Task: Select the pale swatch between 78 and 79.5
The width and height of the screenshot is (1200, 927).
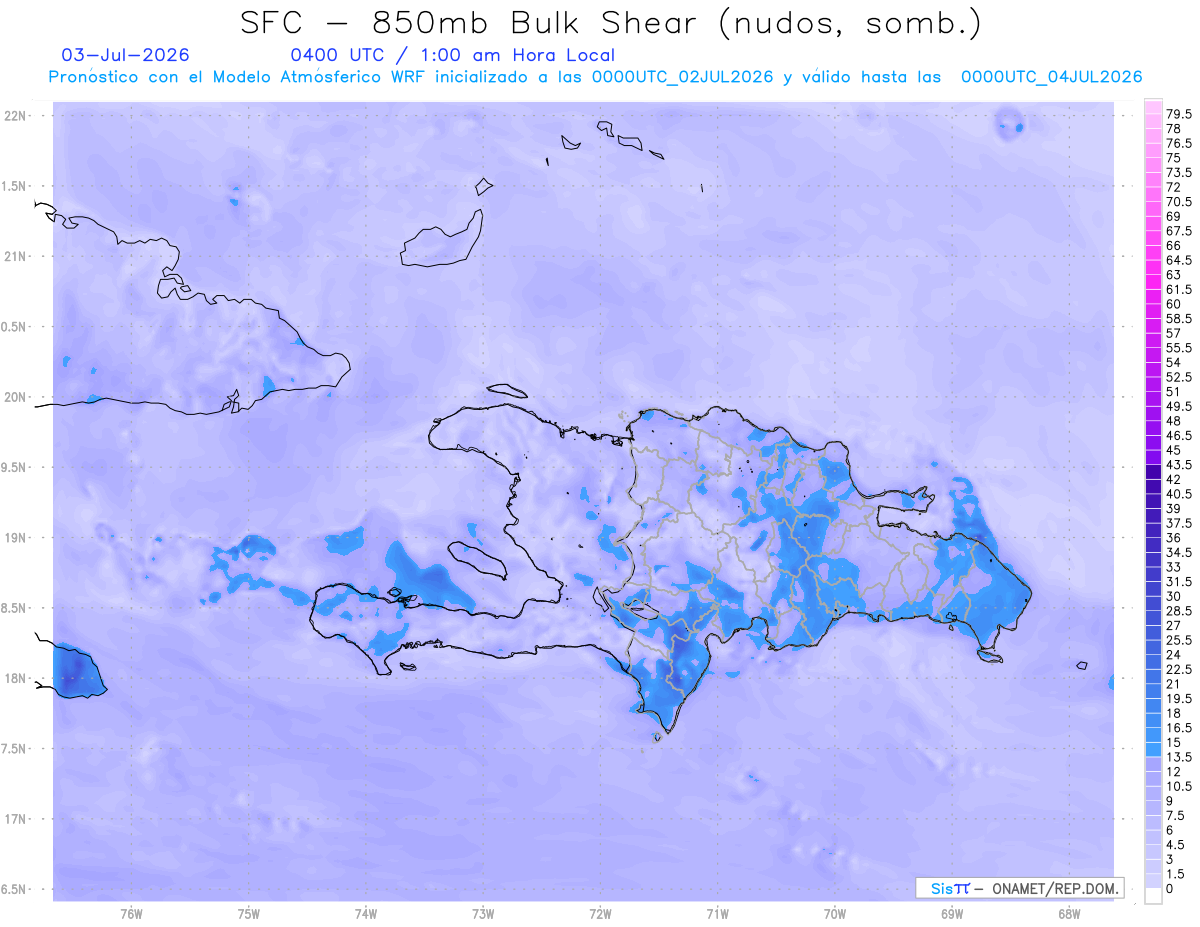Action: tap(1153, 122)
